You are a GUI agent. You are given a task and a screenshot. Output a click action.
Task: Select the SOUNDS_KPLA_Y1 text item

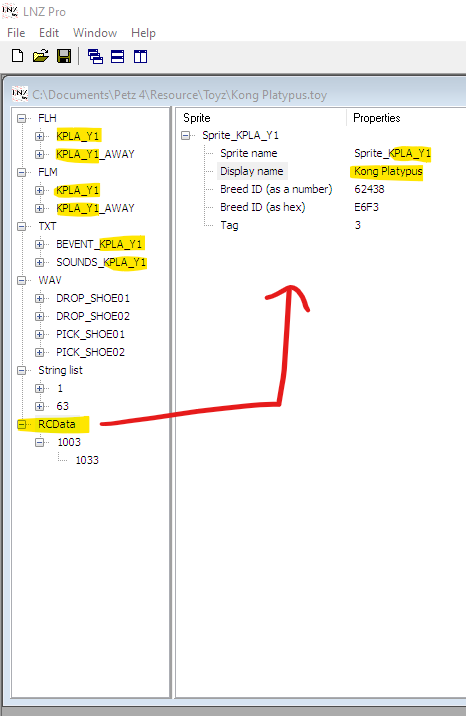pyautogui.click(x=101, y=262)
